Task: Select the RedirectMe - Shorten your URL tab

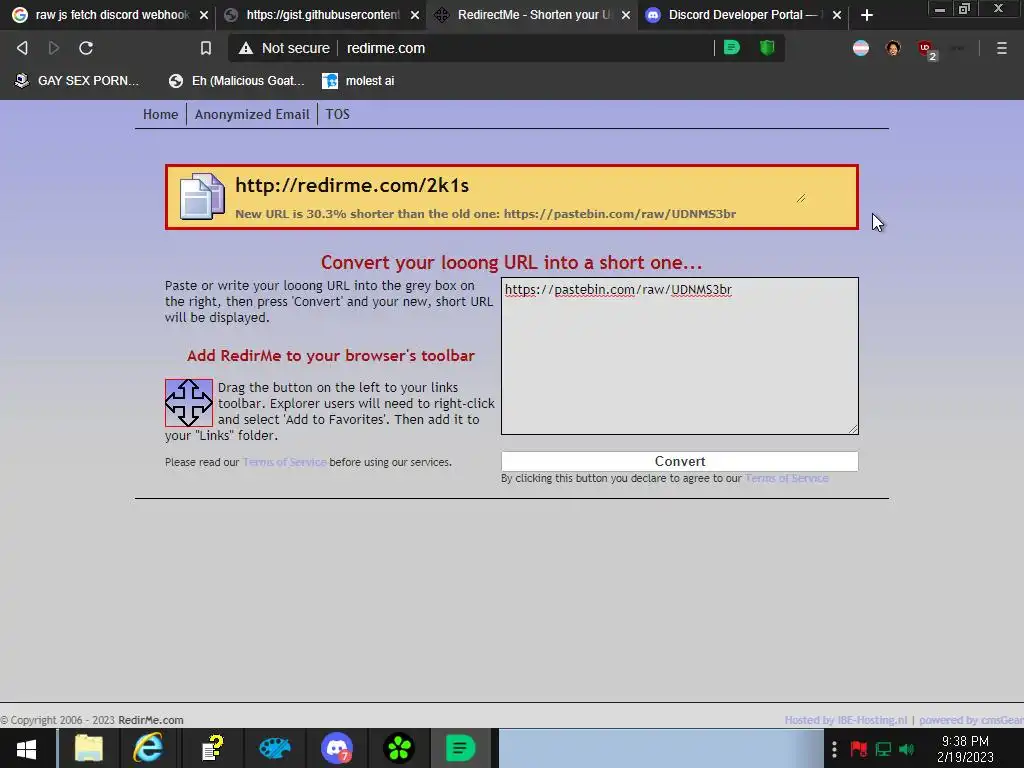Action: click(530, 14)
